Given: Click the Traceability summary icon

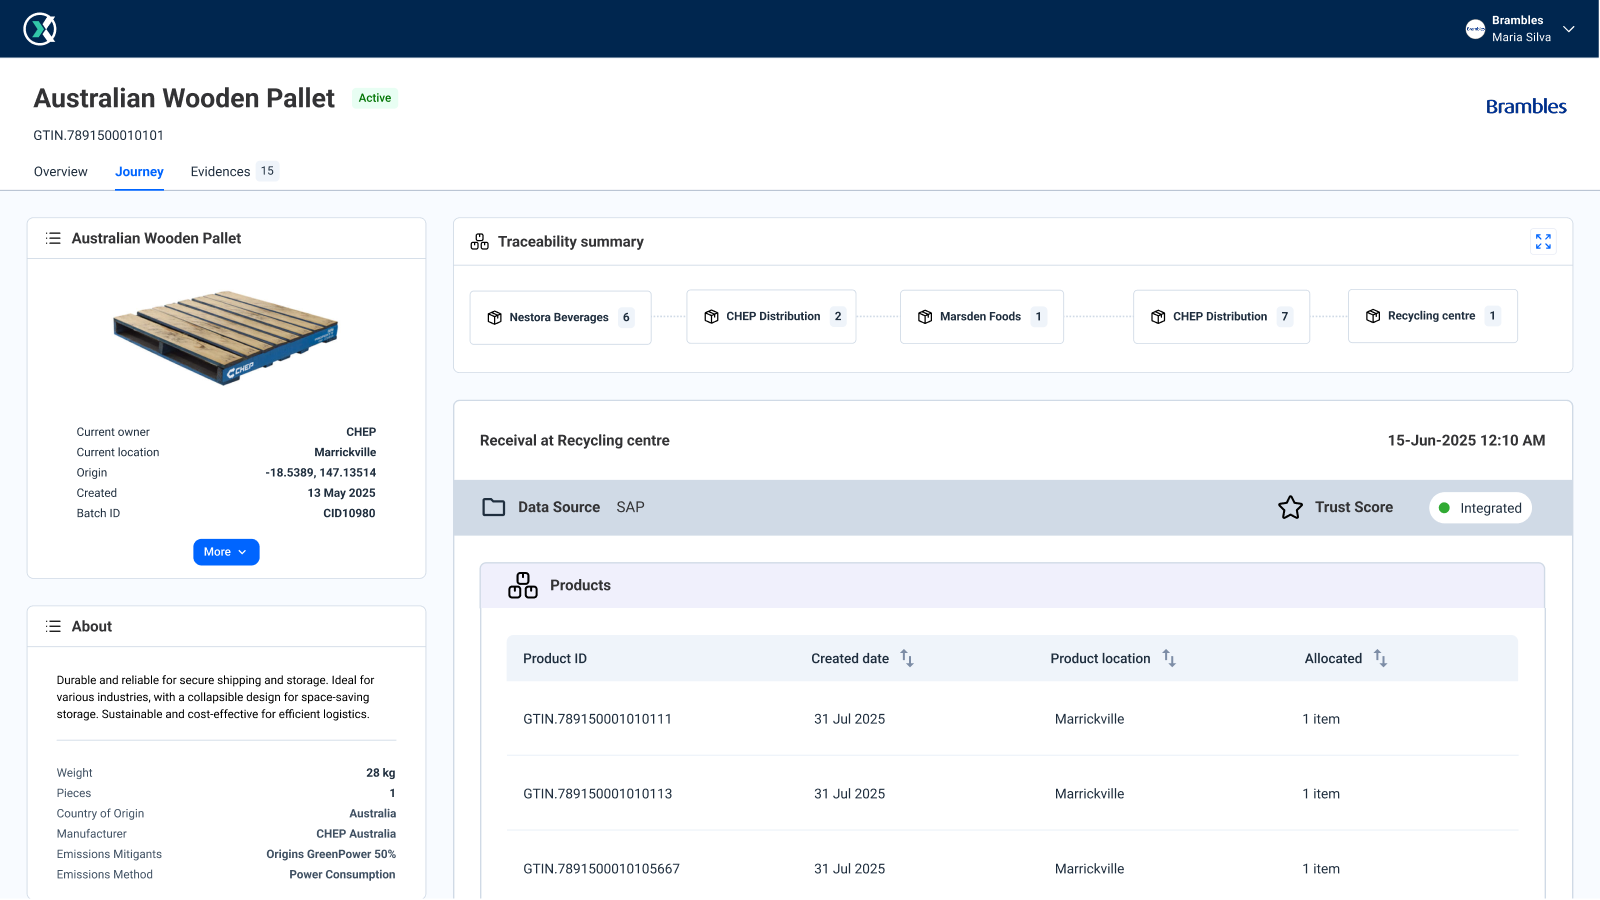Looking at the screenshot, I should [x=480, y=242].
